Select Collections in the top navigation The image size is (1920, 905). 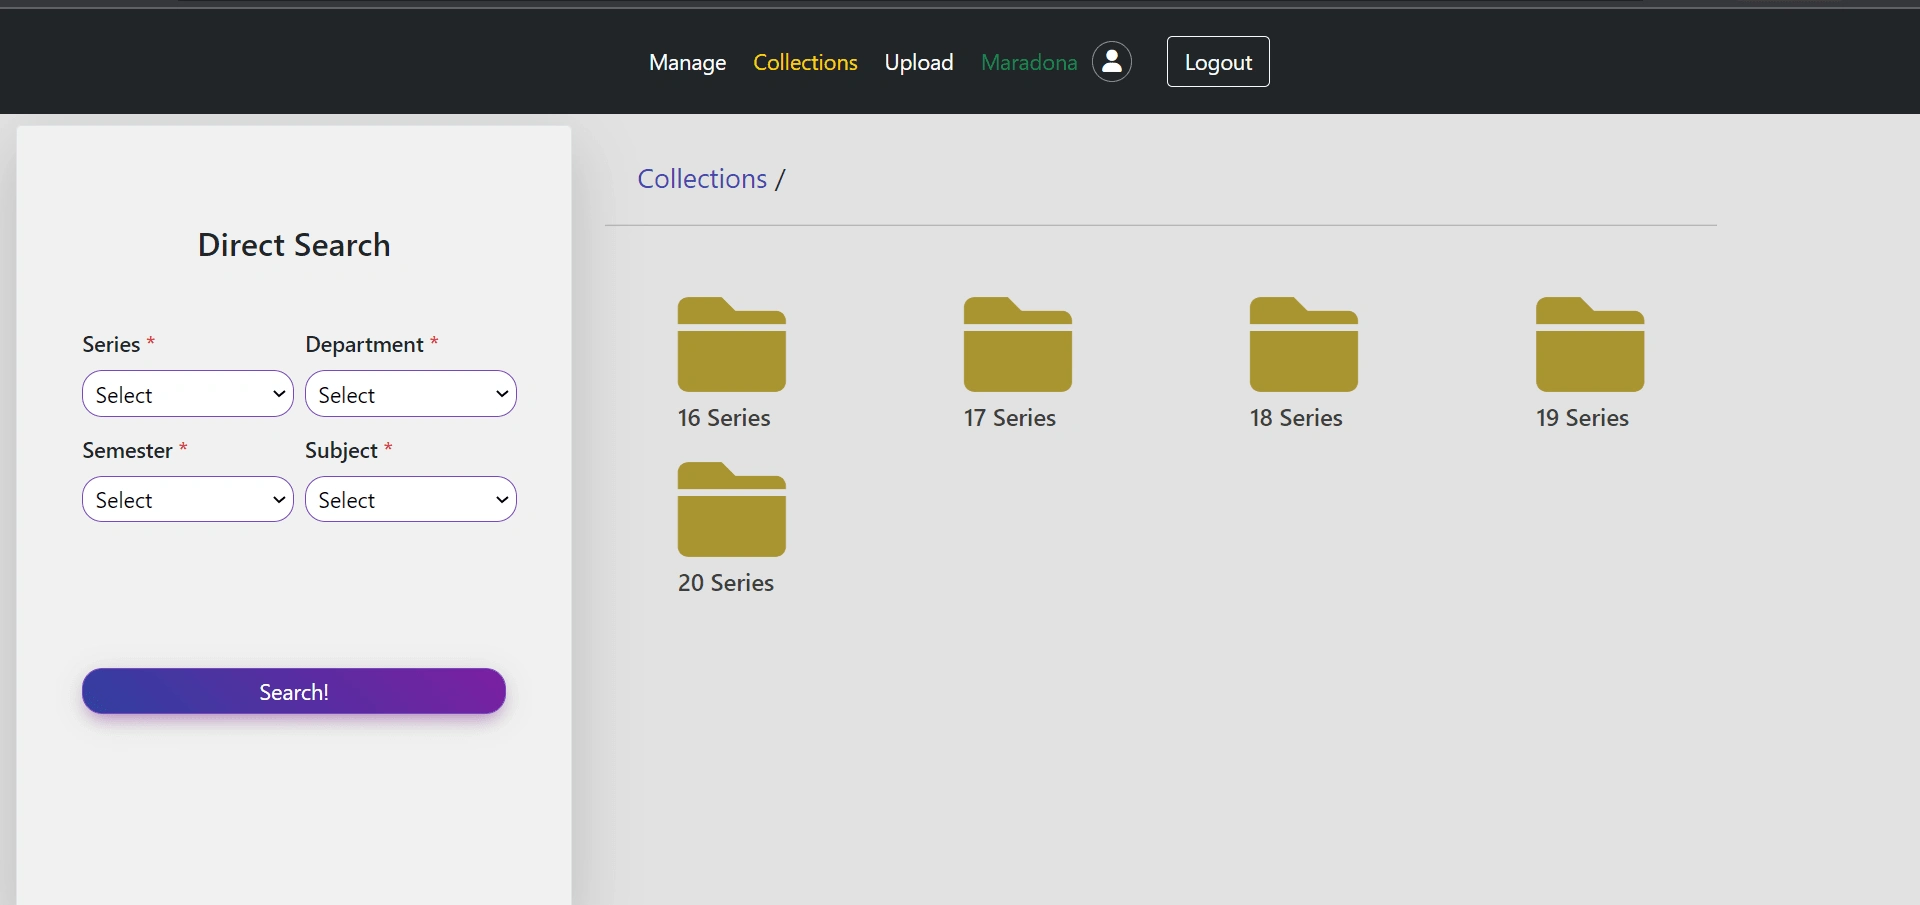[805, 62]
